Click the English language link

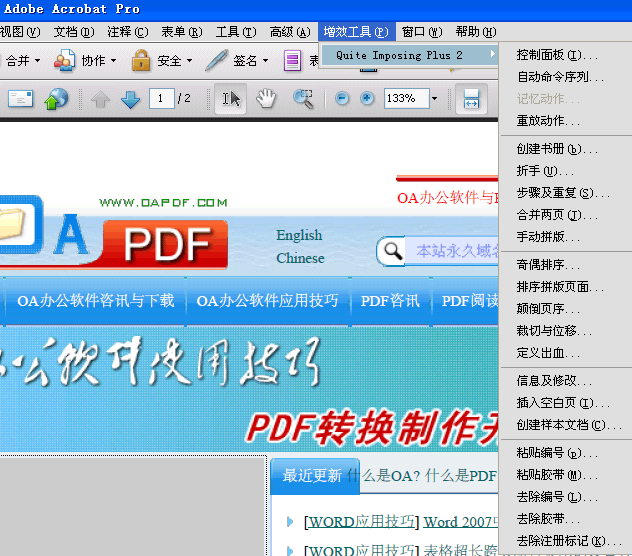tap(299, 235)
